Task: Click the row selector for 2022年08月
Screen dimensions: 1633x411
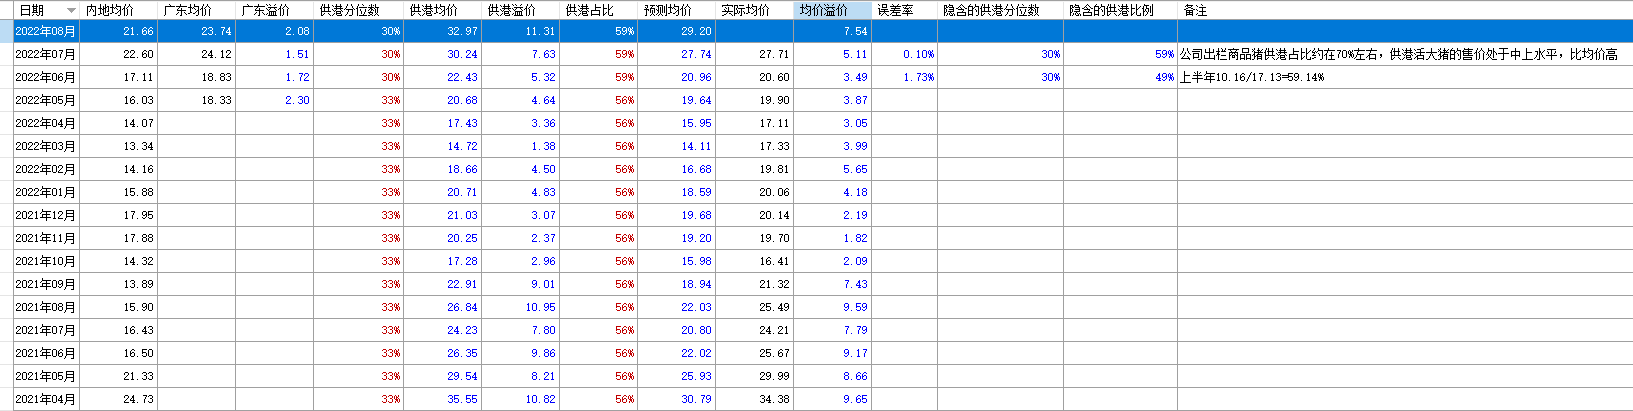Action: tap(6, 31)
